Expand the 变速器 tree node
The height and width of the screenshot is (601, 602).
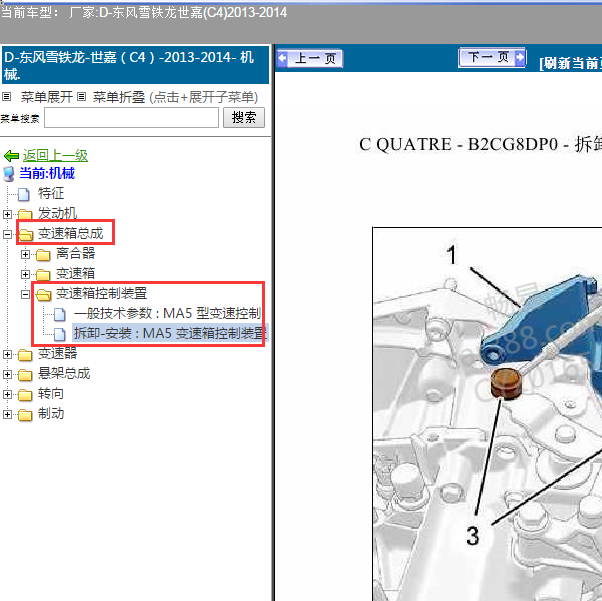[x=7, y=354]
